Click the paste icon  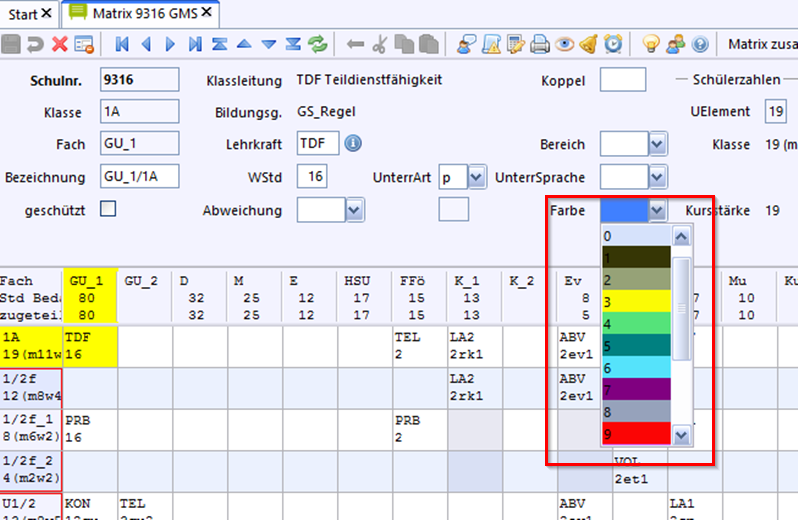[429, 44]
